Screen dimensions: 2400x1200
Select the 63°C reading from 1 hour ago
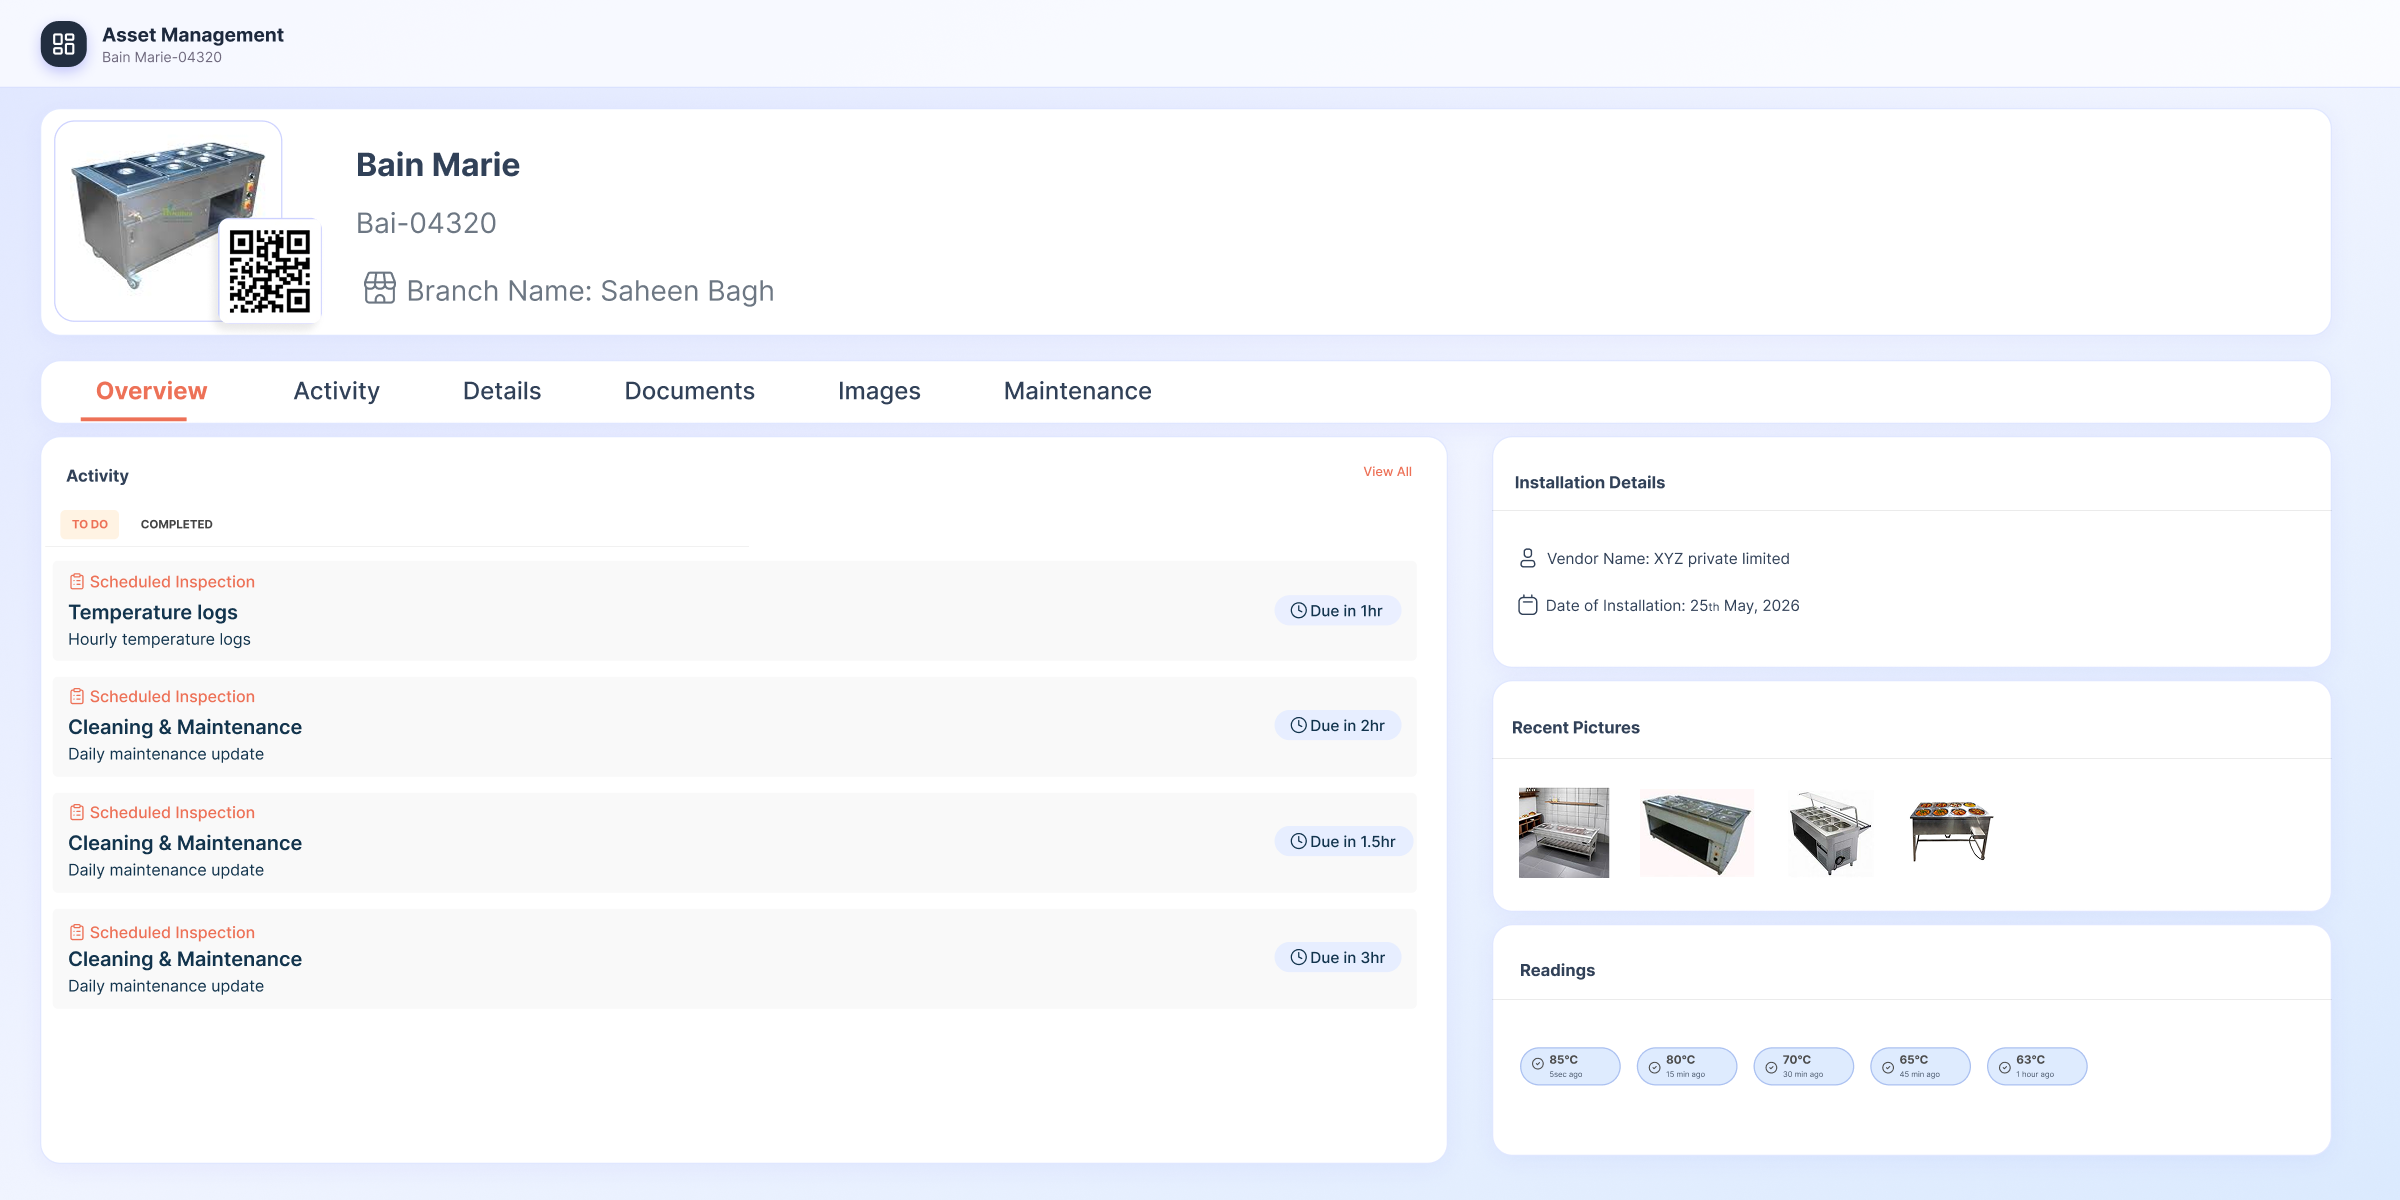click(2037, 1066)
